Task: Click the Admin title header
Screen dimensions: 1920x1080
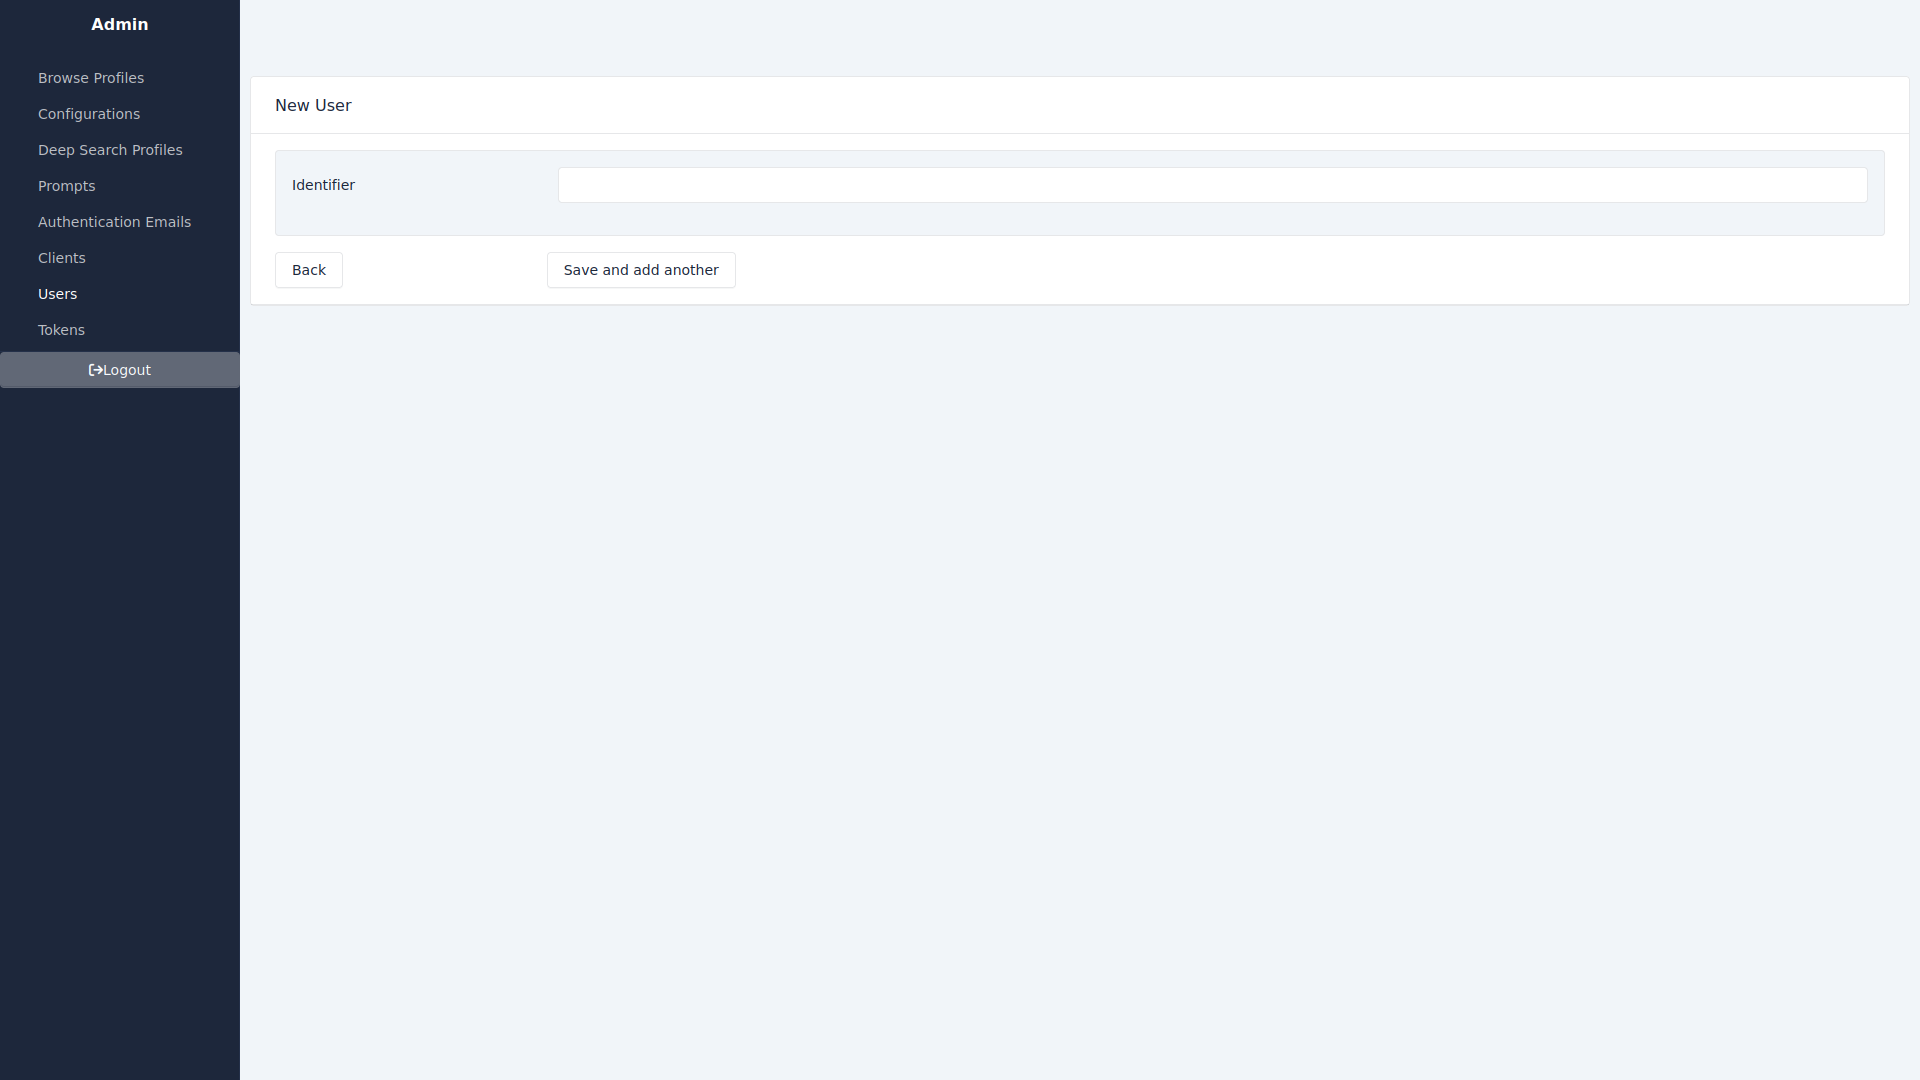Action: 120,24
